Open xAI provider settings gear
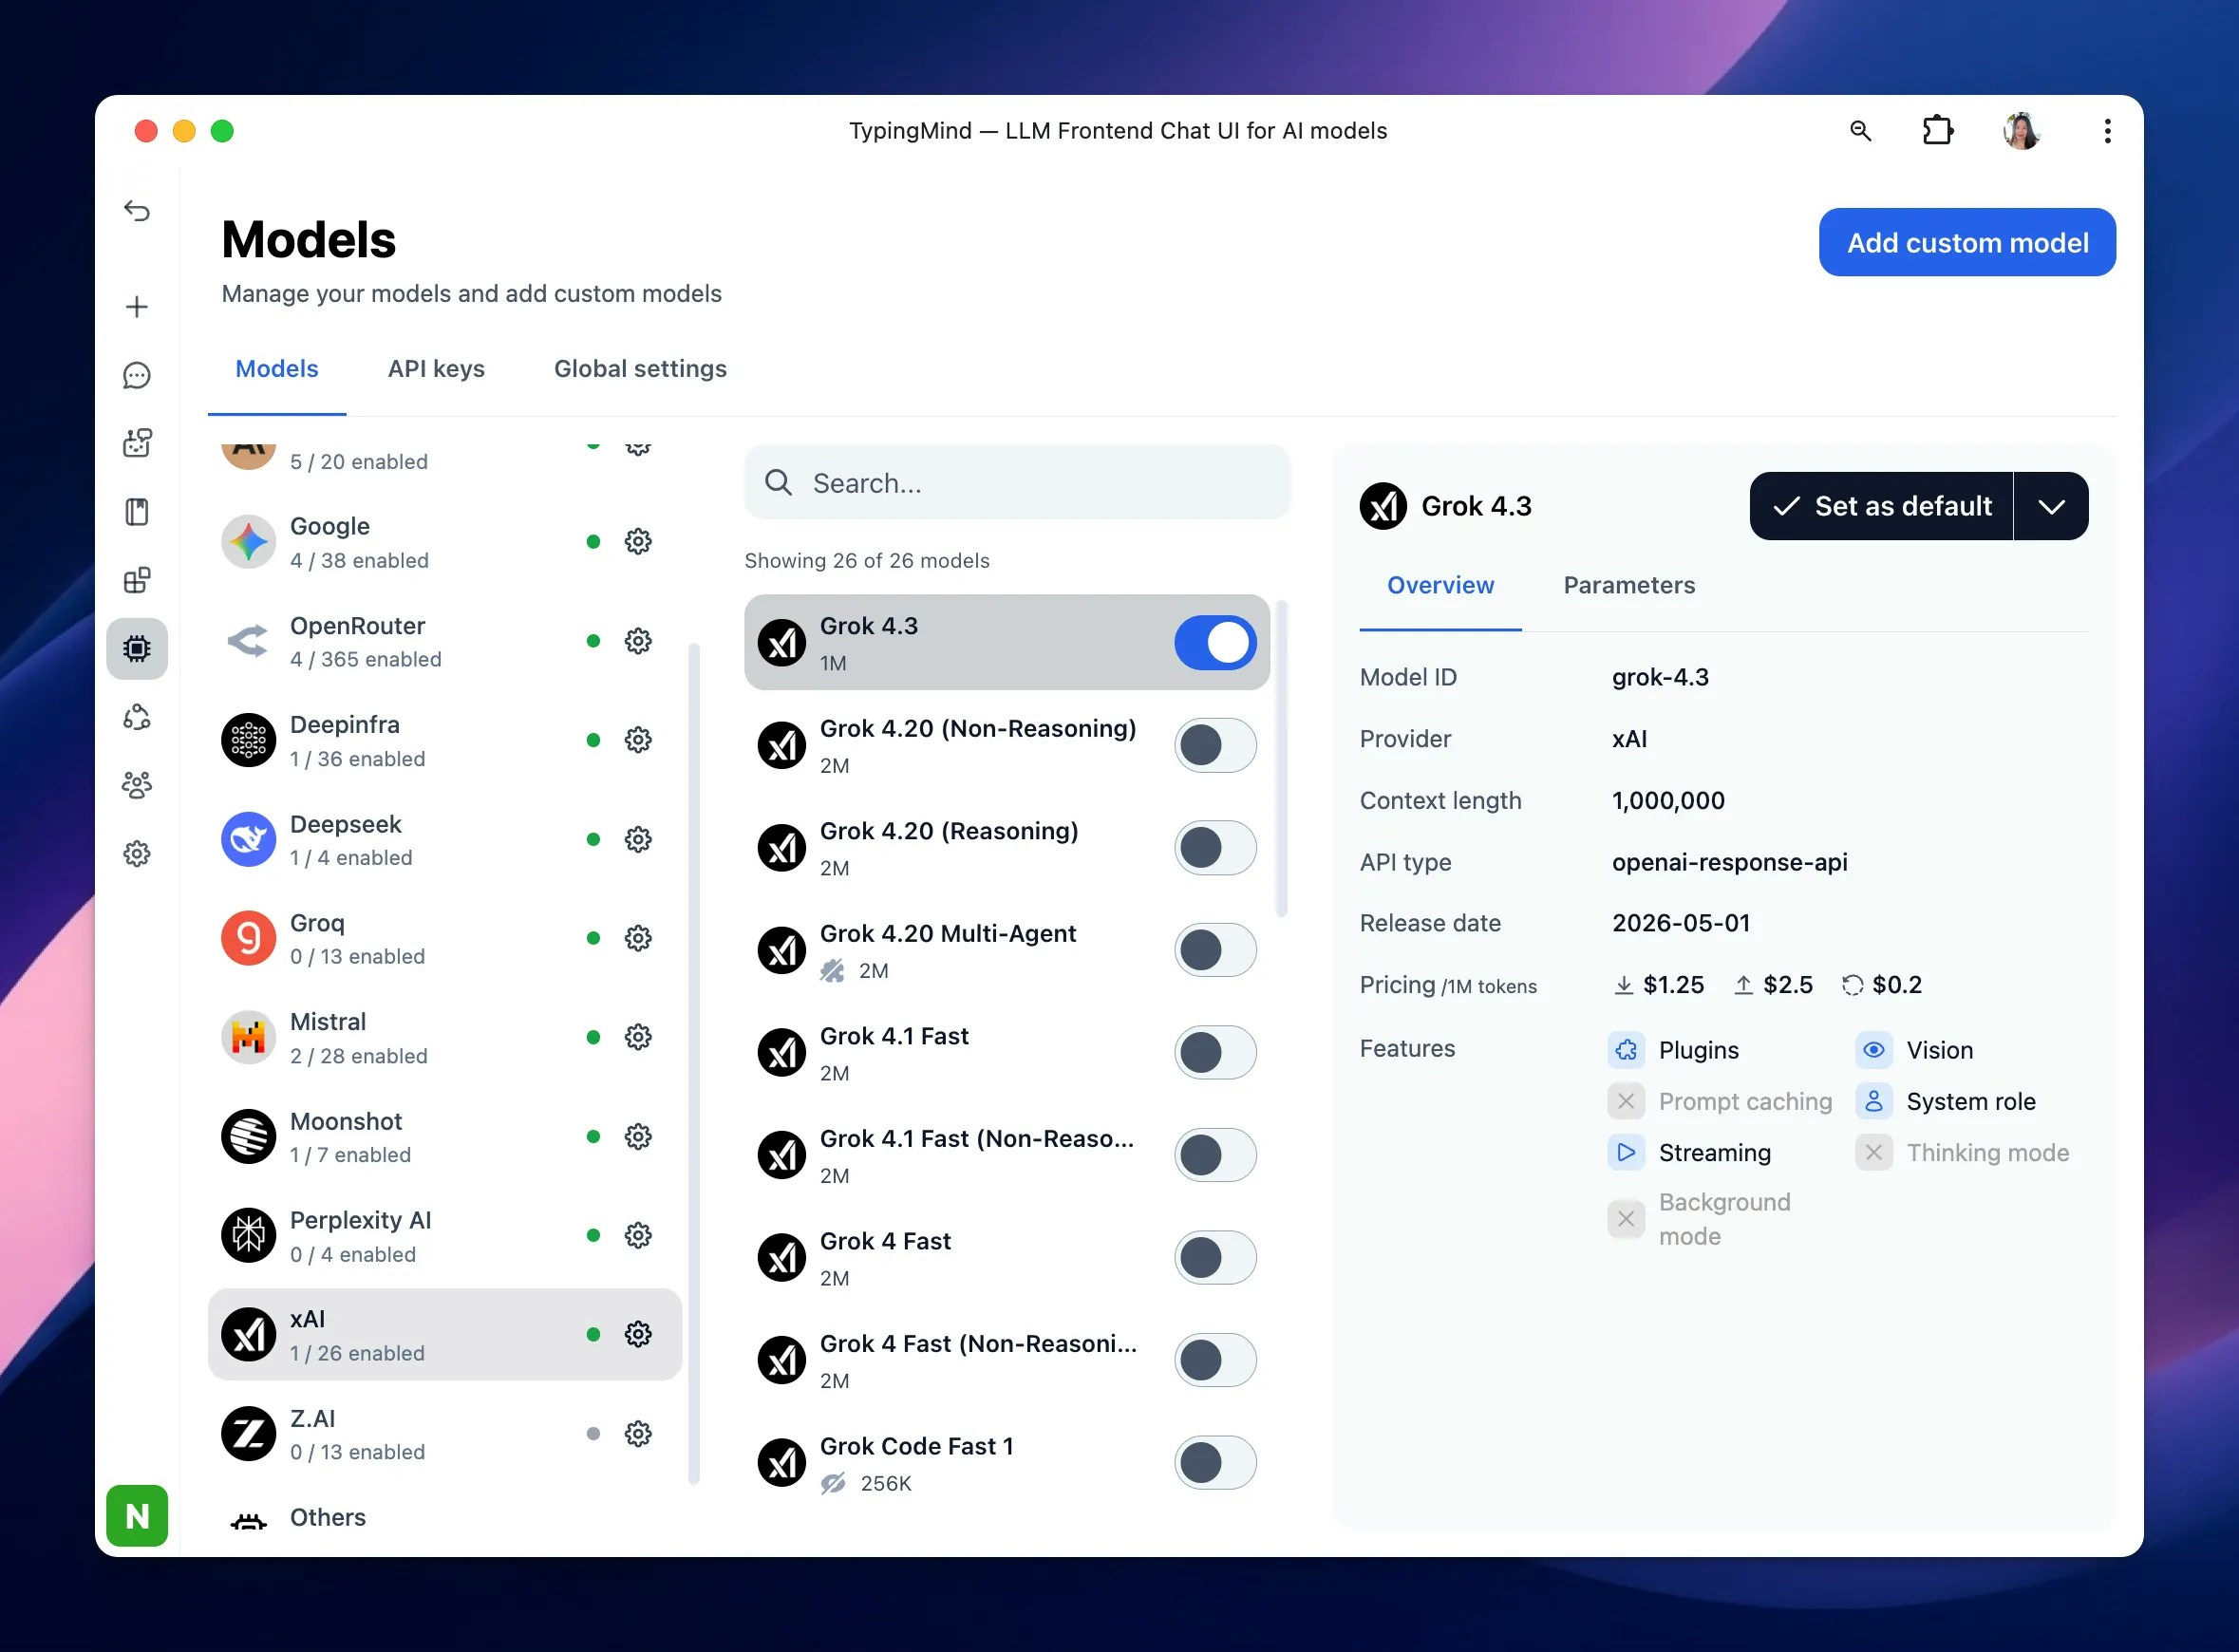The height and width of the screenshot is (1652, 2239). (x=638, y=1335)
